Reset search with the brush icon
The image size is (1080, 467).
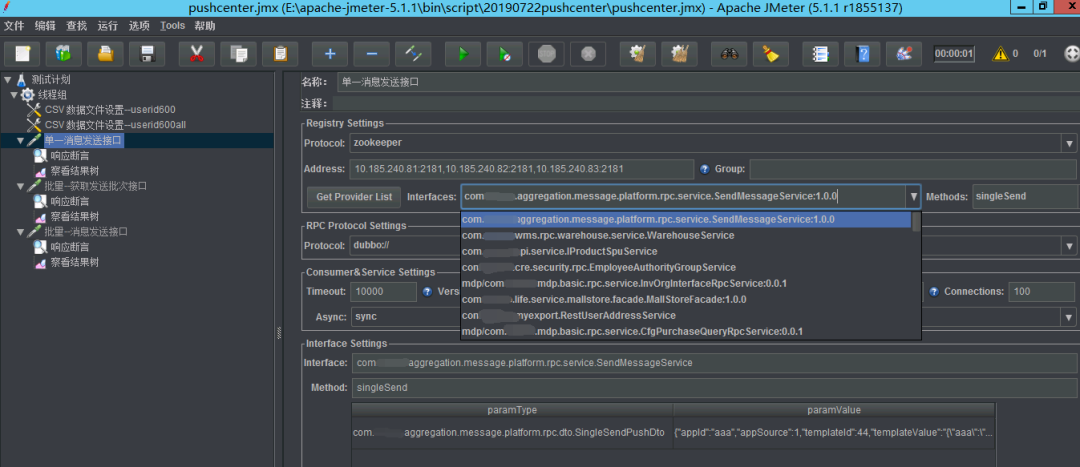coord(771,53)
